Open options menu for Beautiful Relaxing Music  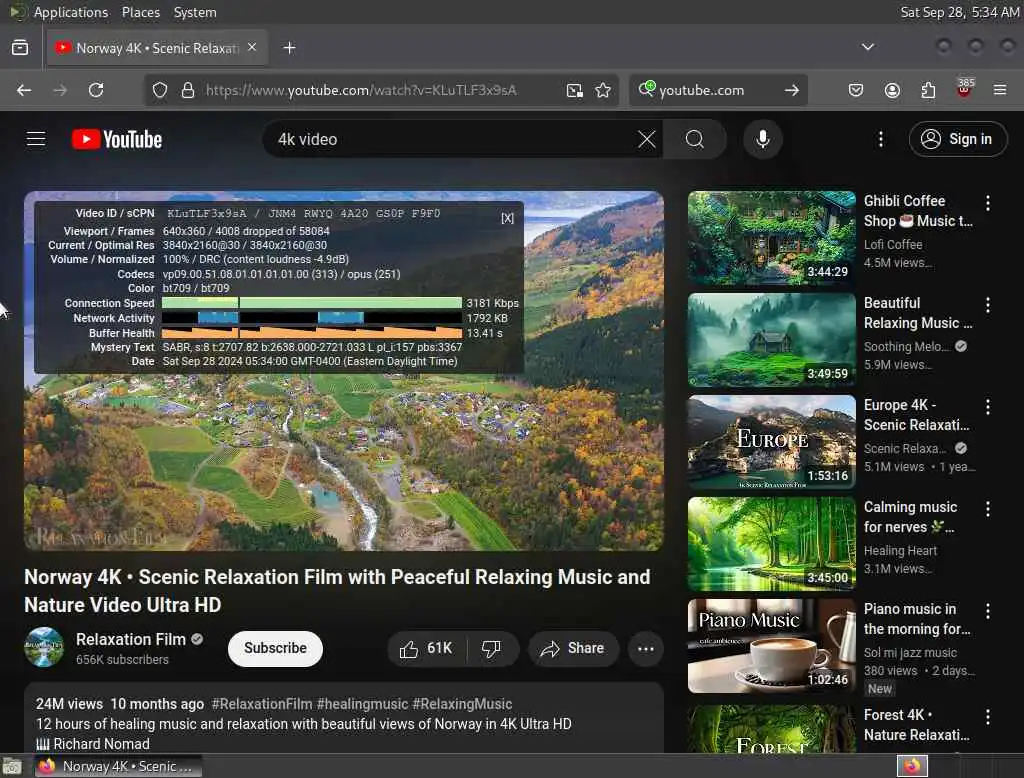(x=987, y=305)
